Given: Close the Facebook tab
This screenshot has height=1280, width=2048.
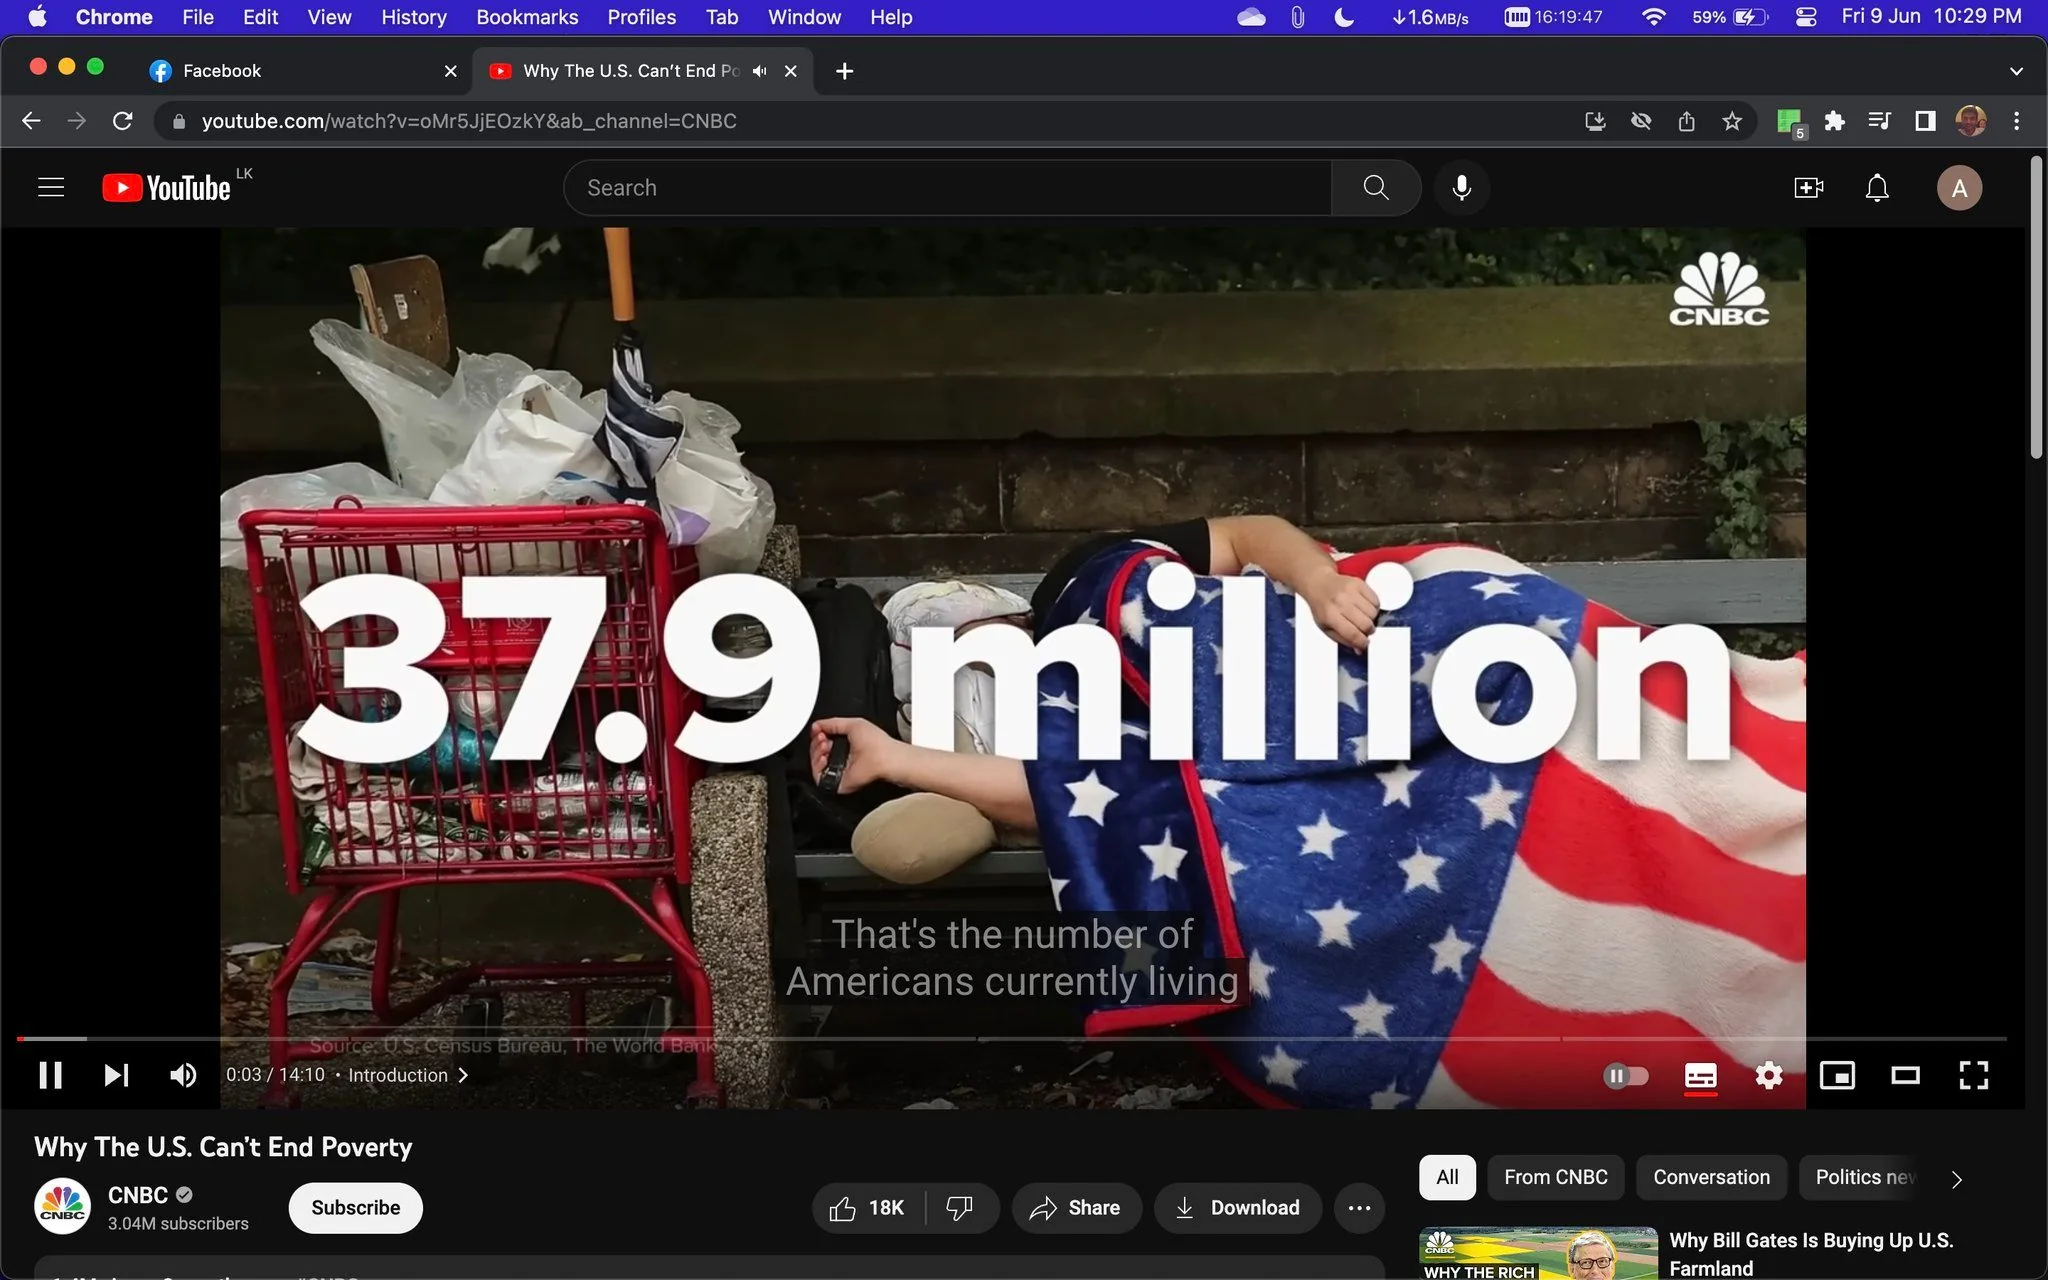Looking at the screenshot, I should [450, 71].
